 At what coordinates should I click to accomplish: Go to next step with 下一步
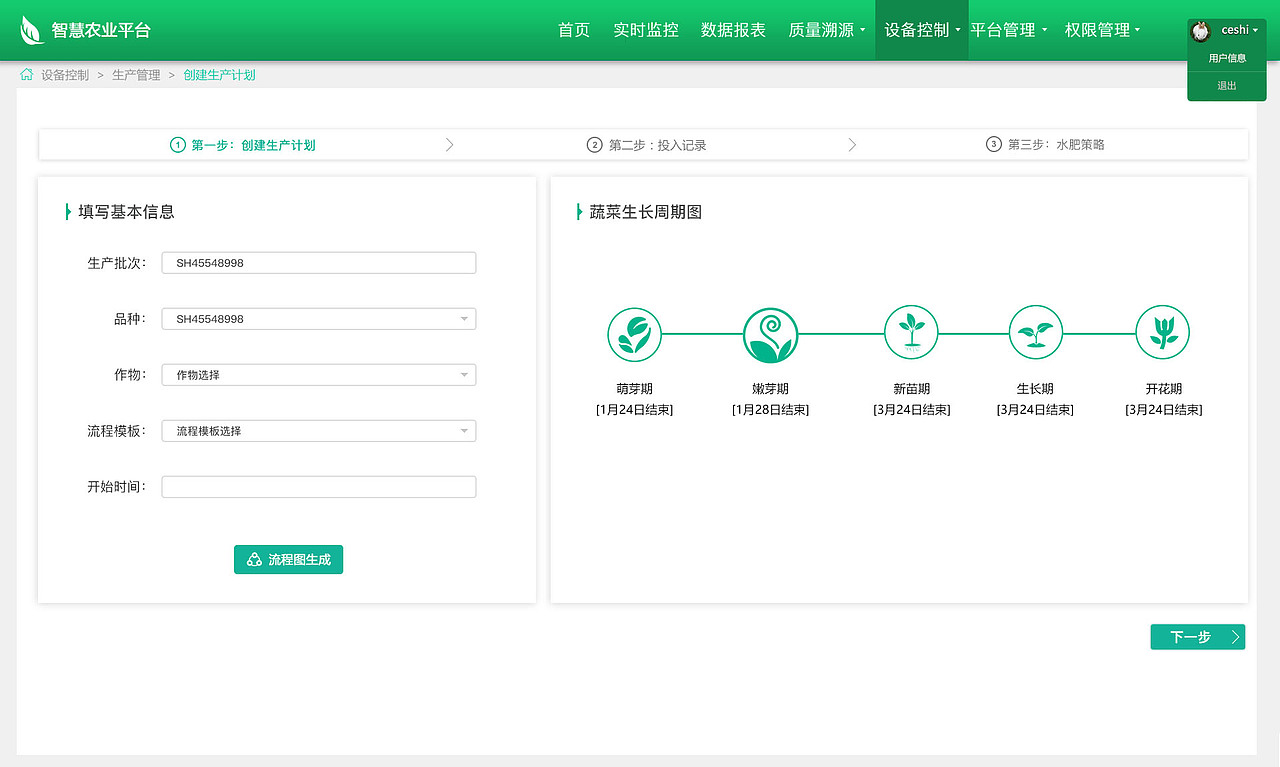[1198, 637]
